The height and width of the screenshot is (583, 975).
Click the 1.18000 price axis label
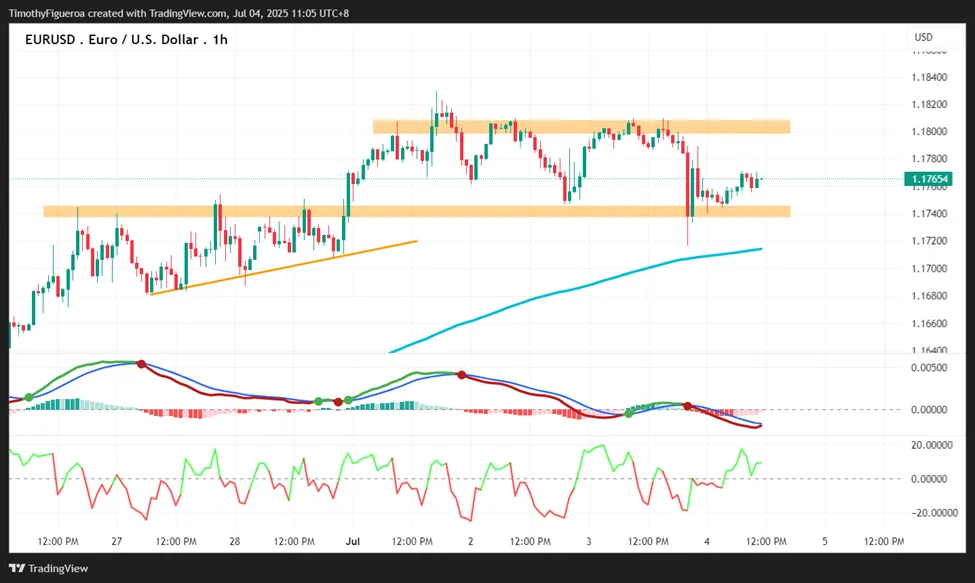[x=929, y=131]
